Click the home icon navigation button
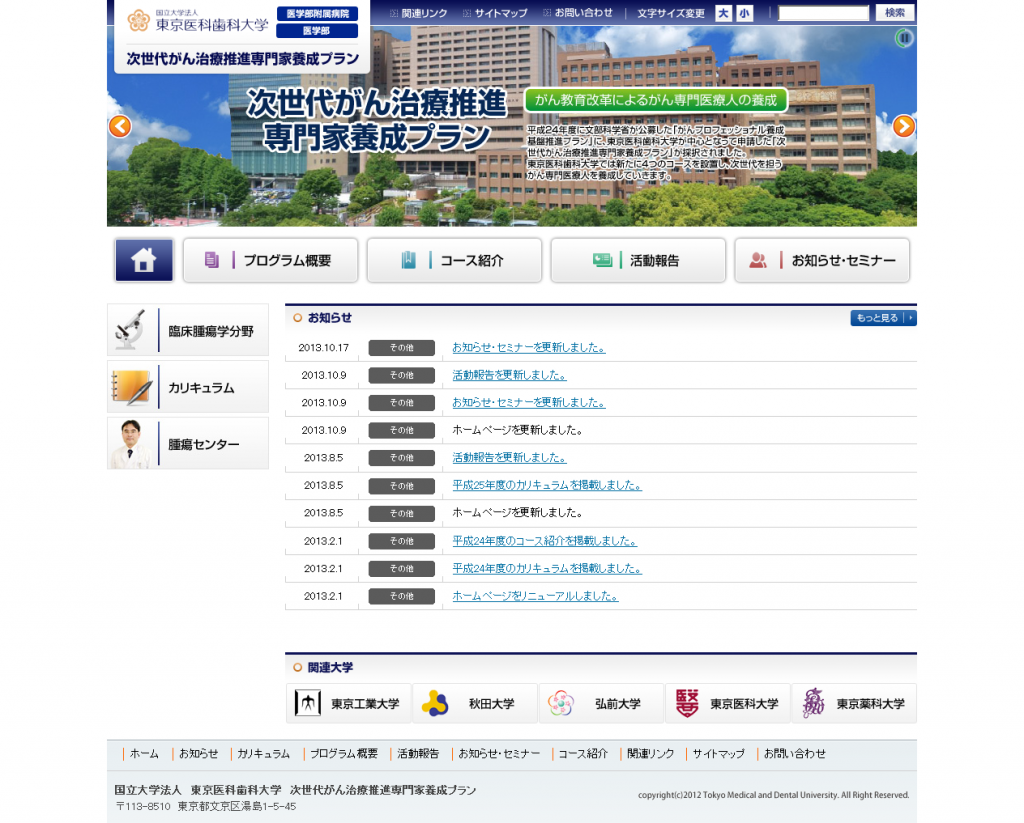This screenshot has height=823, width=1024. tap(144, 260)
